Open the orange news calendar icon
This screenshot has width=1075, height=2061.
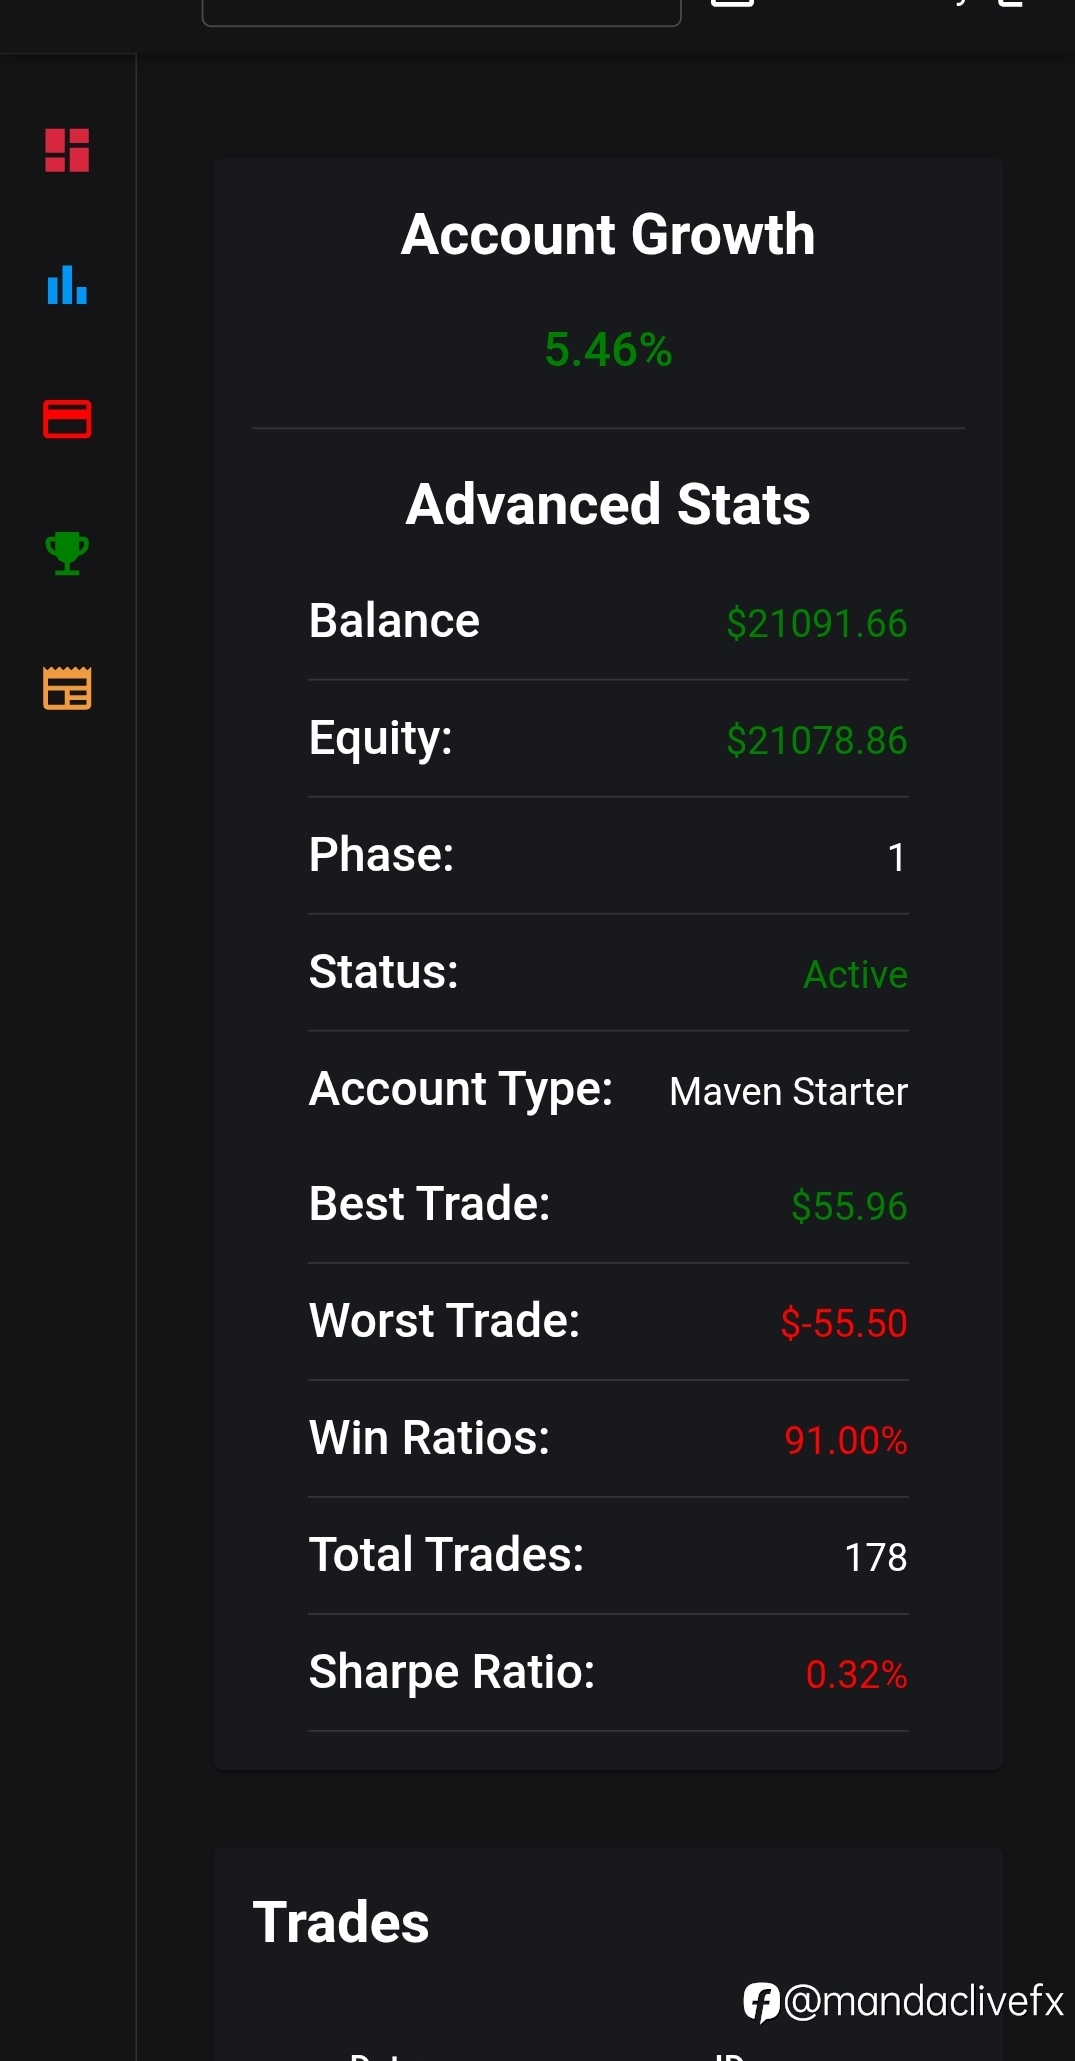67,688
